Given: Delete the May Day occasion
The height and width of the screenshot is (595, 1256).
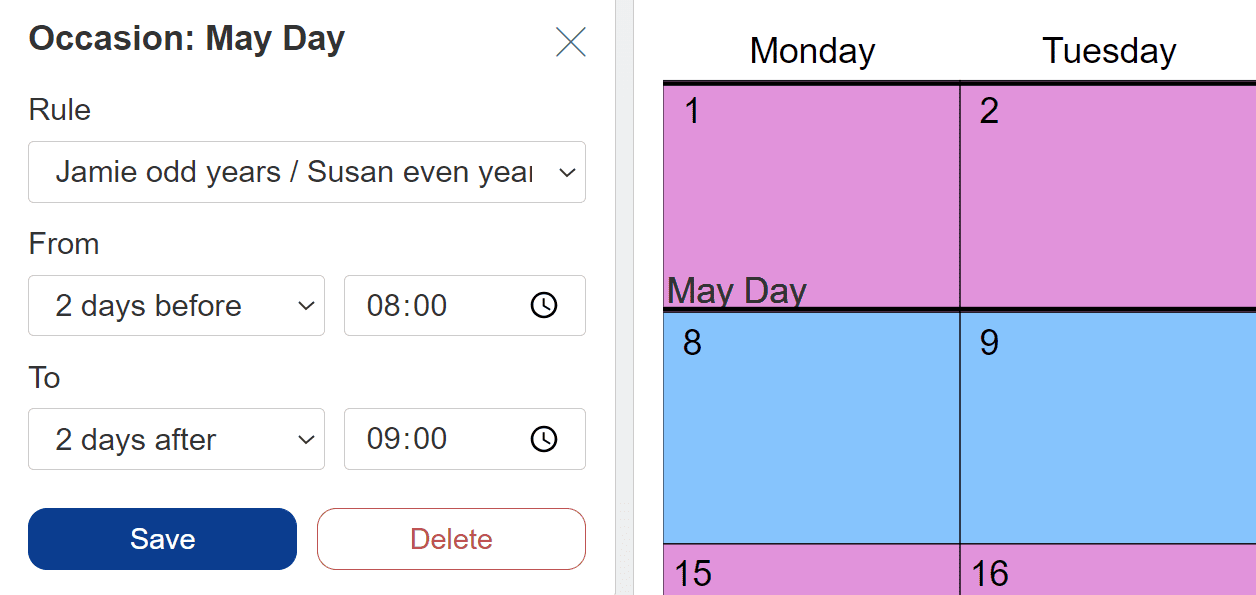Looking at the screenshot, I should 451,539.
